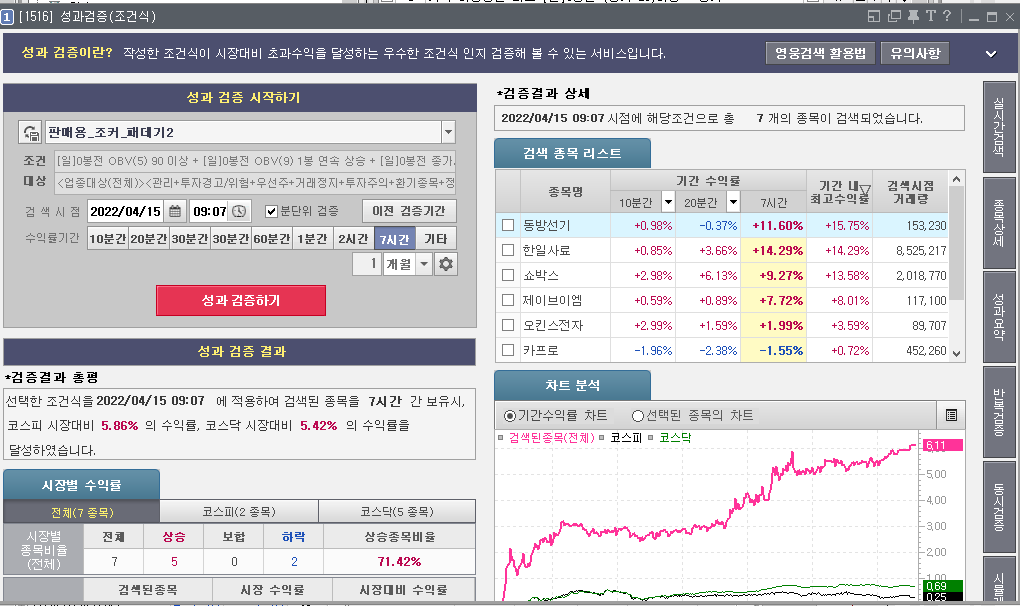Click the 종목명 column header
Image resolution: width=1020 pixels, height=606 pixels.
[565, 191]
